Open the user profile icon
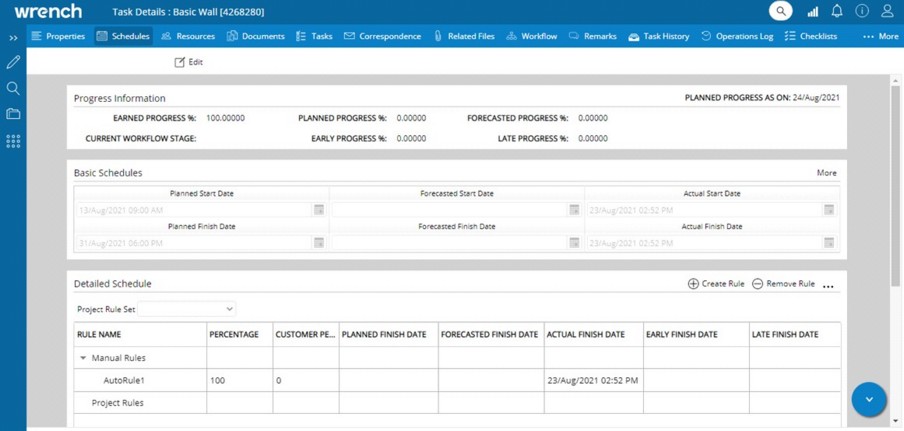Viewport: 904px width, 431px height. (x=887, y=11)
